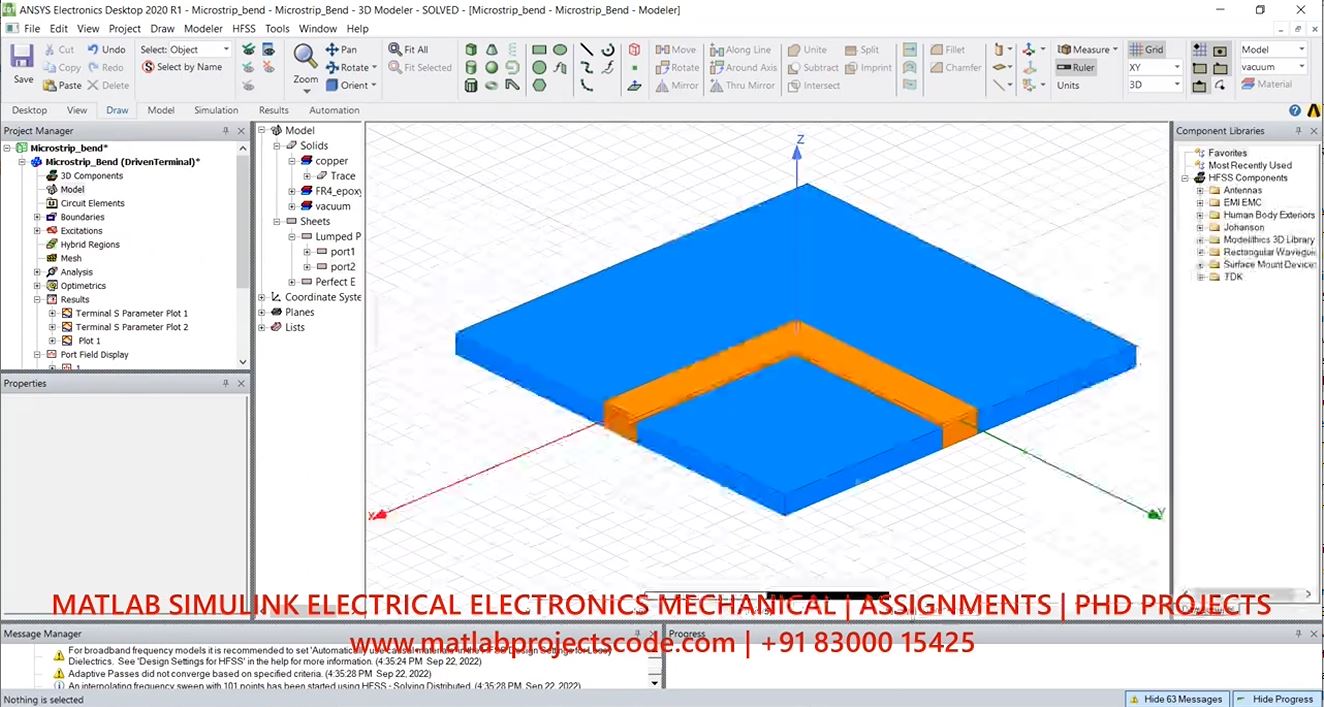Open the Orient view dropdown

(374, 85)
